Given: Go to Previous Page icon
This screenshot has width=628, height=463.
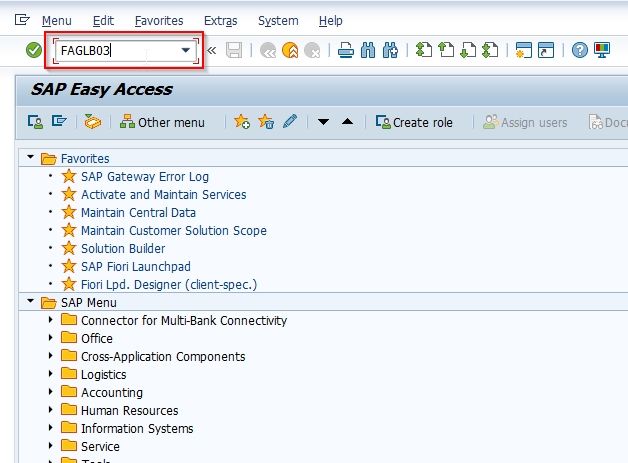Looking at the screenshot, I should 446,50.
